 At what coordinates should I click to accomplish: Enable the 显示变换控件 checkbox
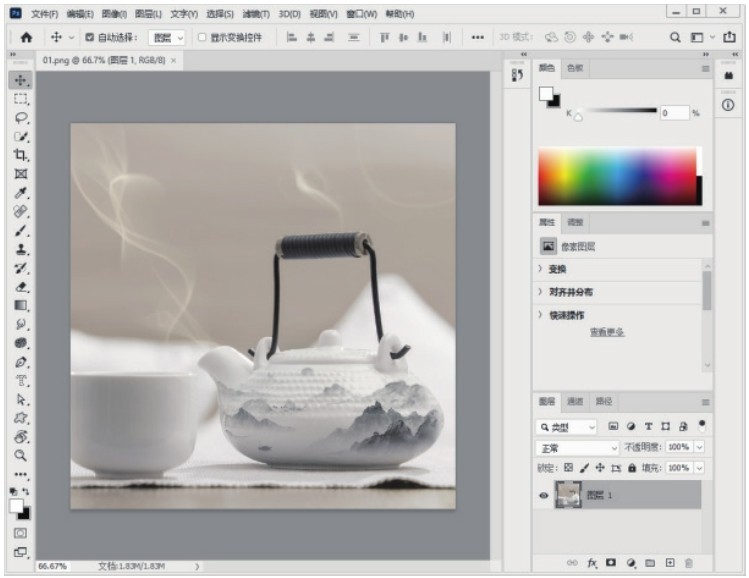[202, 37]
